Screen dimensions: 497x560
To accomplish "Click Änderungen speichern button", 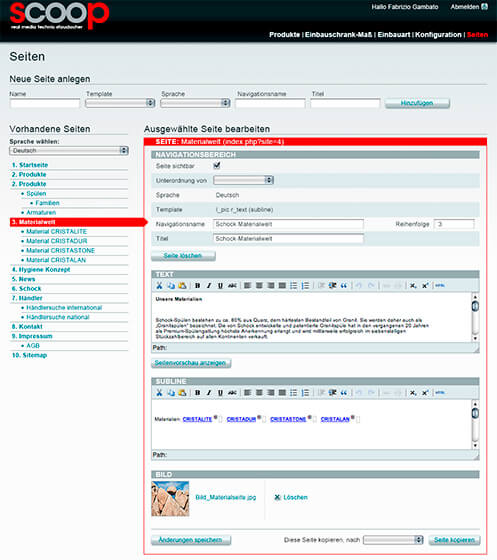I will pos(191,540).
